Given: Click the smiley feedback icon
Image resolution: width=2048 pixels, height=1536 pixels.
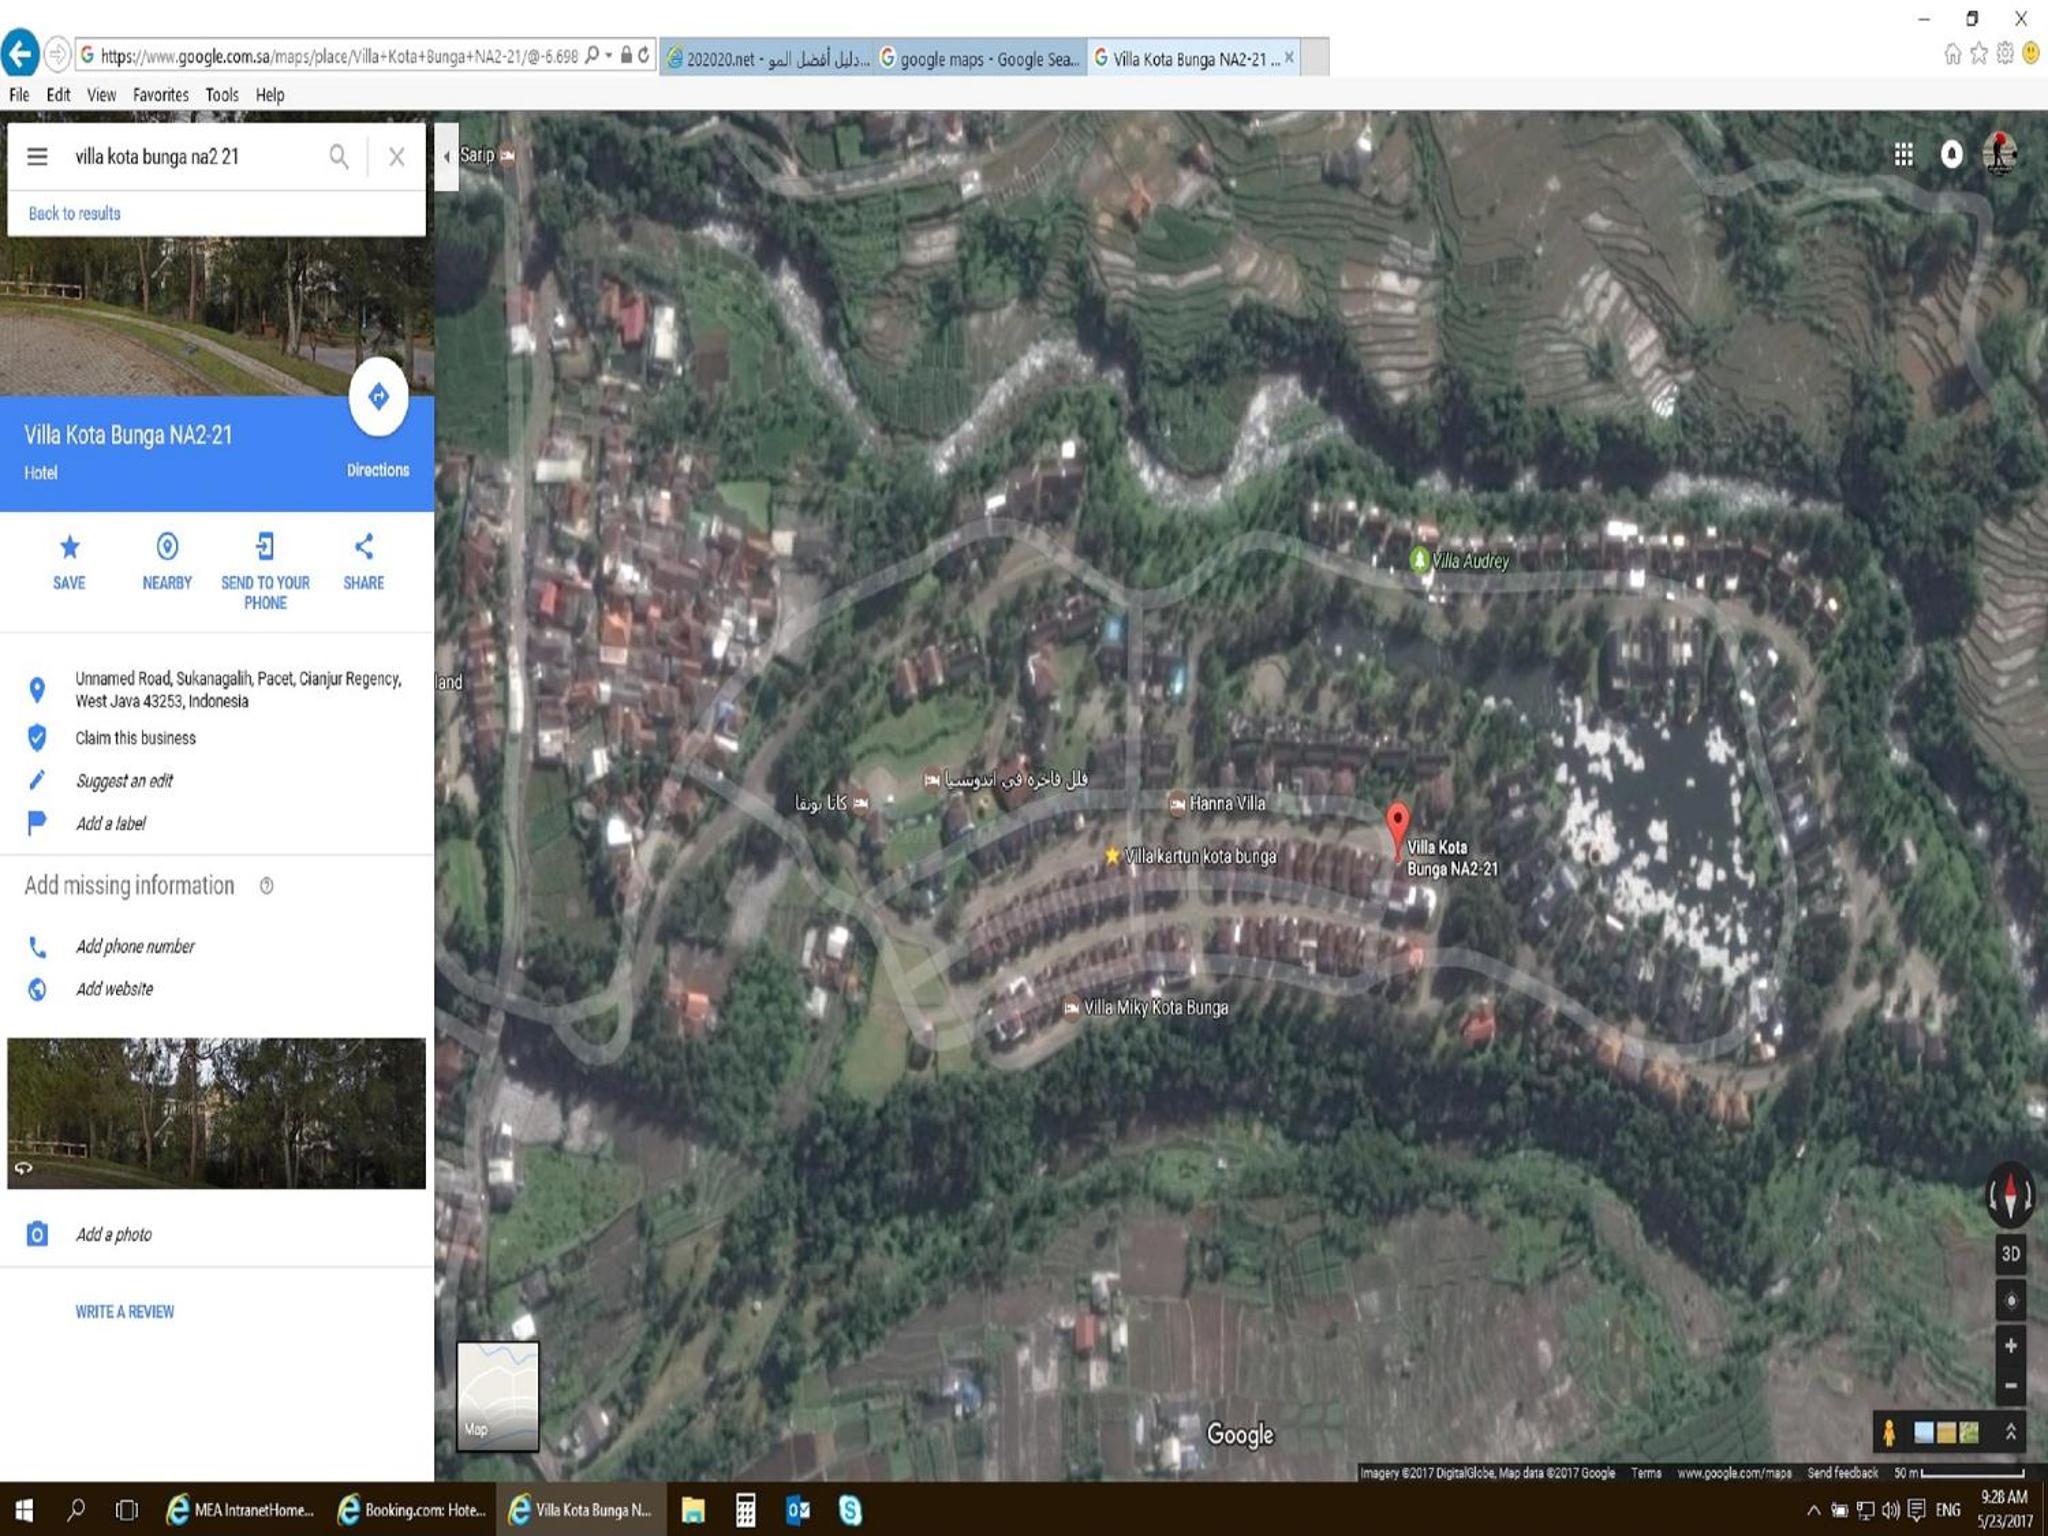Looking at the screenshot, I should point(2030,54).
